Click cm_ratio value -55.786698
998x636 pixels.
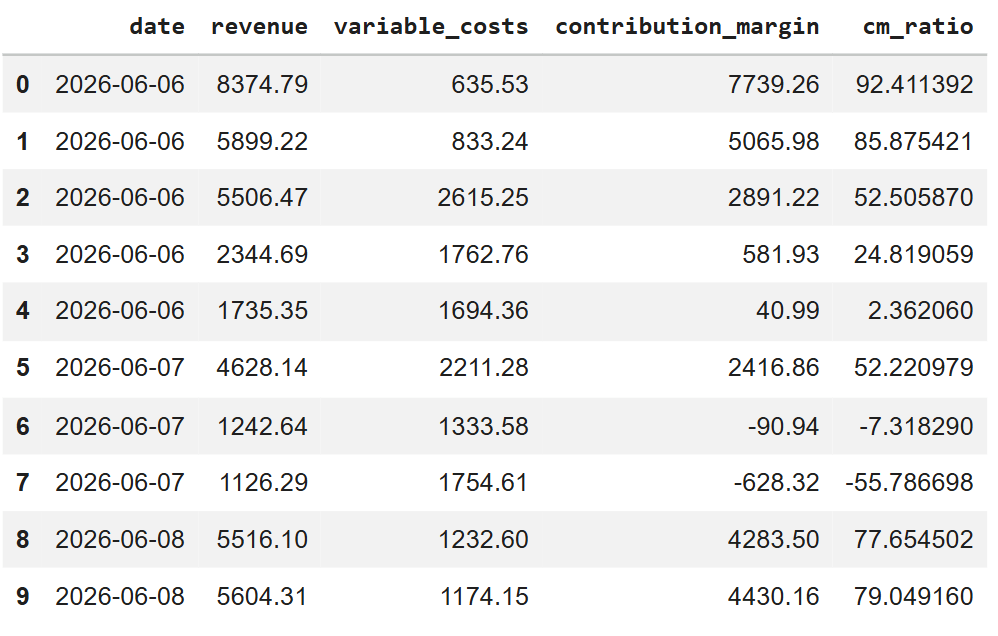[909, 483]
